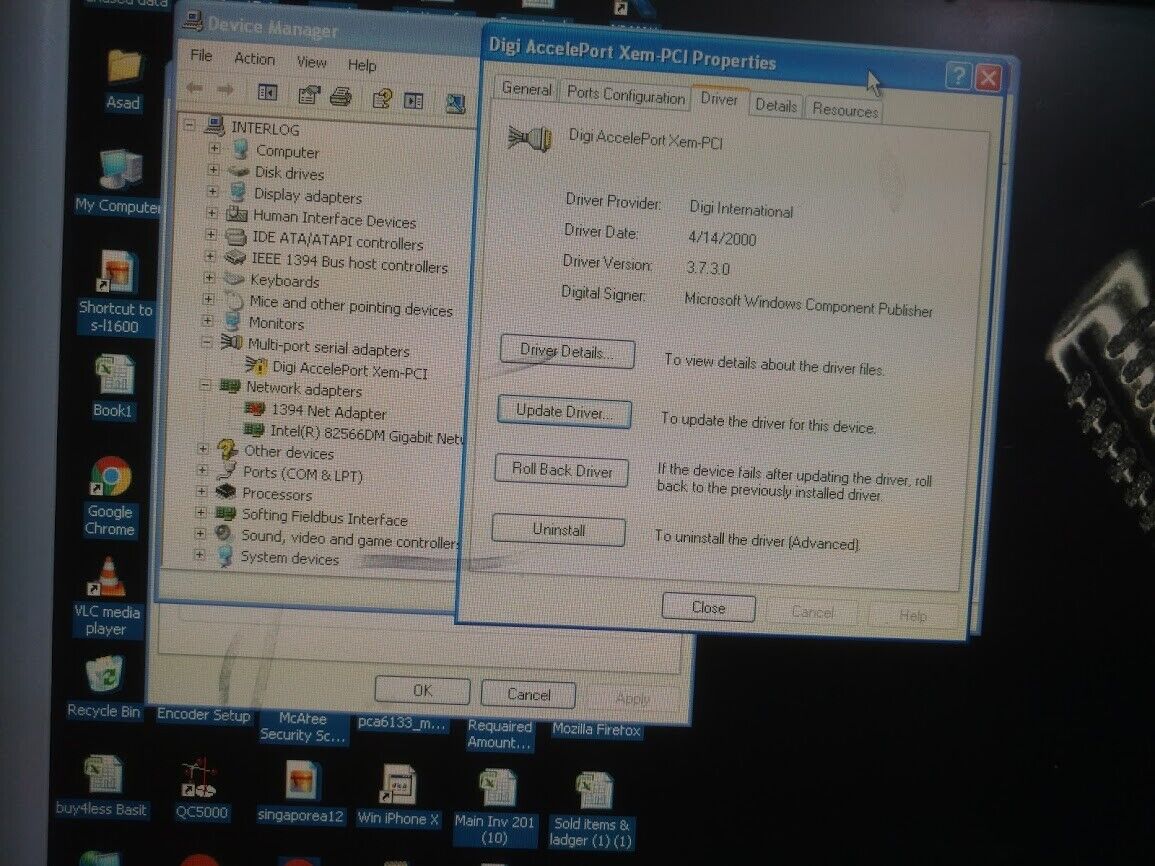This screenshot has width=1155, height=866.
Task: Select the Main Inv 201 (10) icon
Action: (x=494, y=807)
